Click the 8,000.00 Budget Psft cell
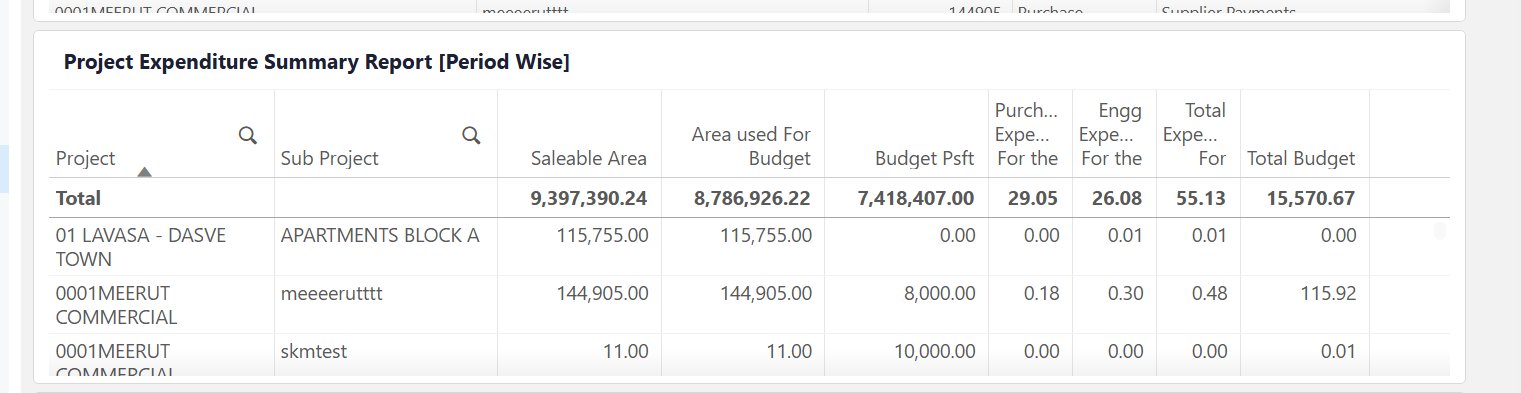Screen dimensions: 1521x393 935,294
